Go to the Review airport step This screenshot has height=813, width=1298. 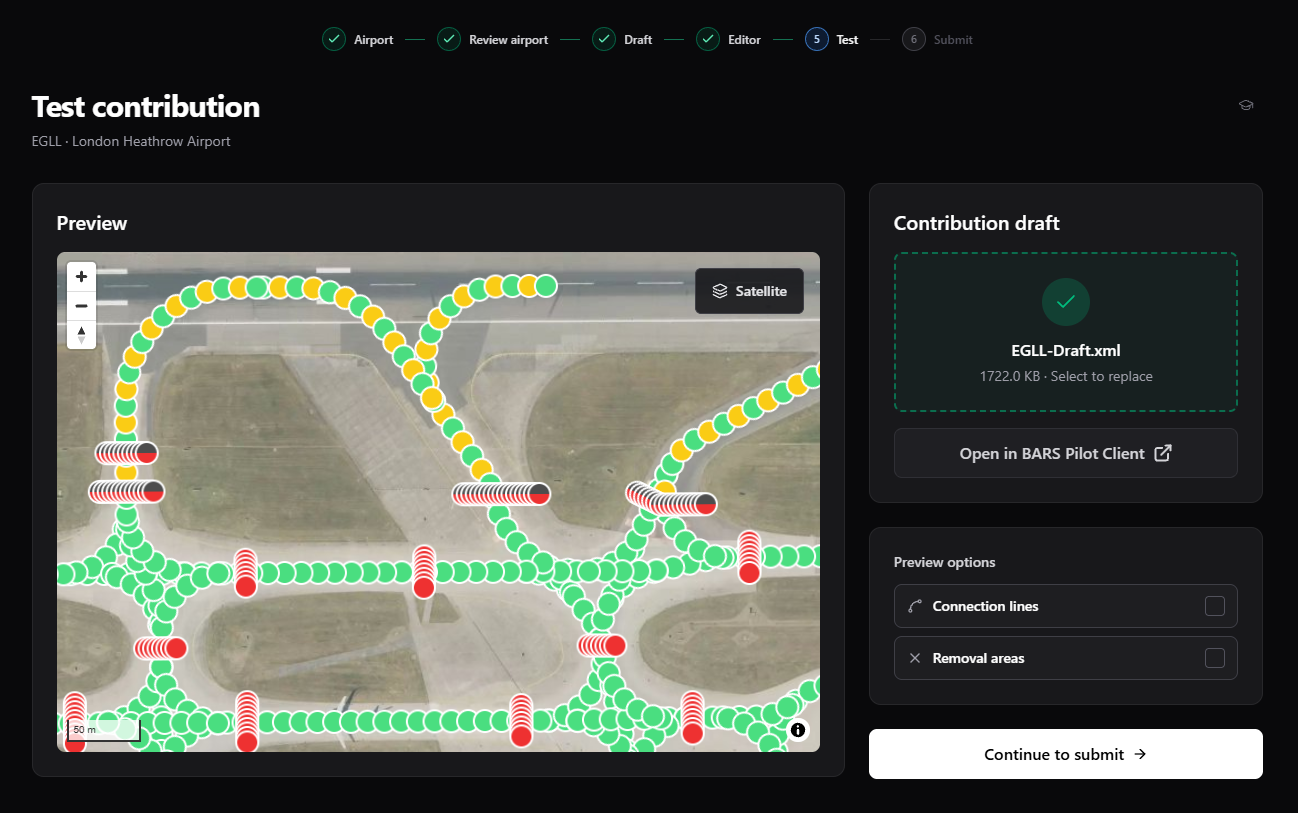[x=493, y=40]
